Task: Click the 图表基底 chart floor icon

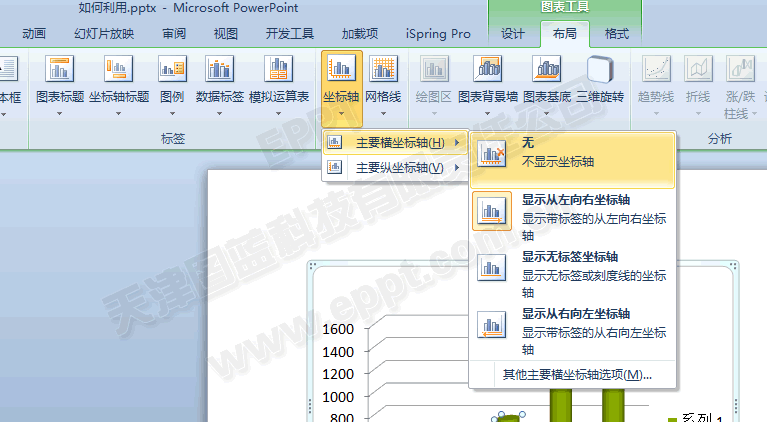Action: tap(546, 68)
